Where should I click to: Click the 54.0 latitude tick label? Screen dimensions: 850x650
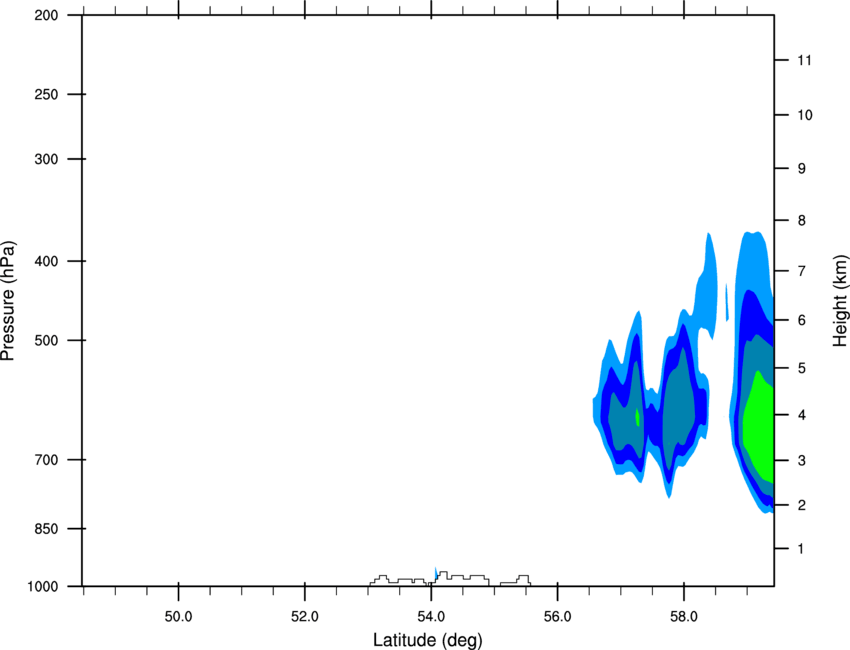(x=431, y=617)
